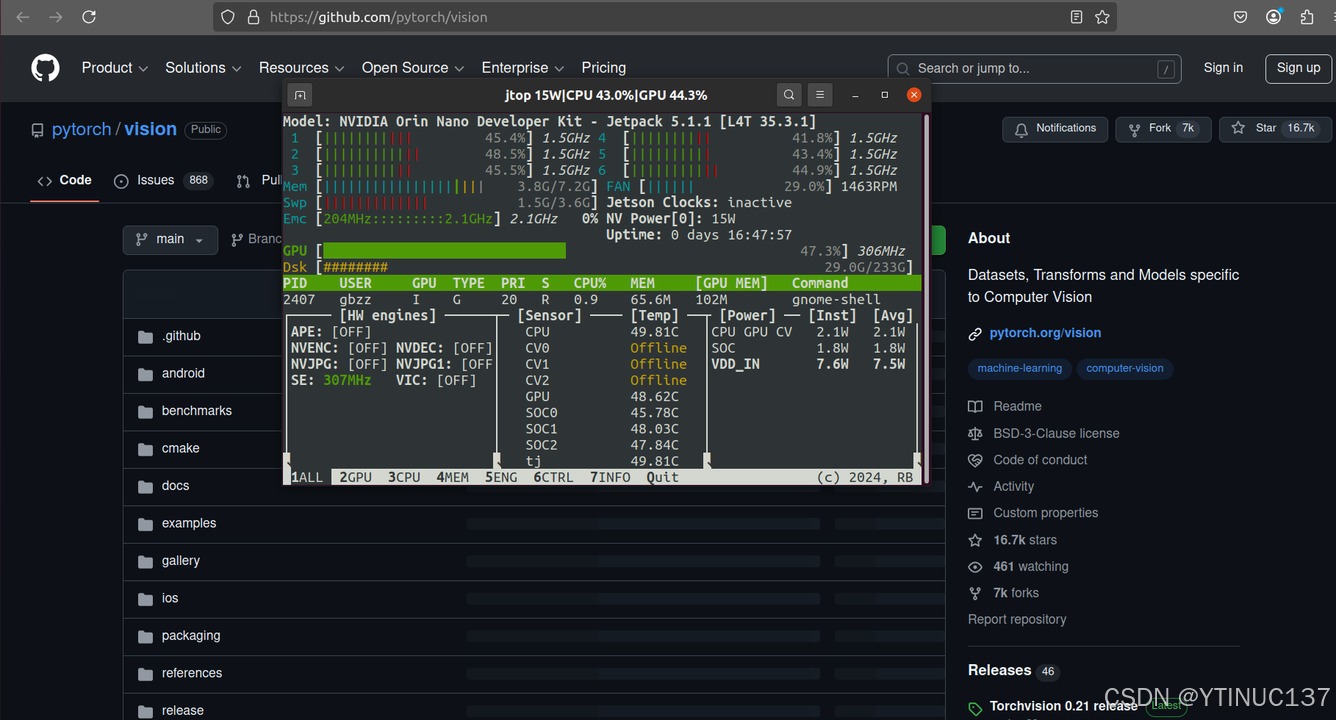Screen dimensions: 1336x720
Task: Open the docs folder
Action: pyautogui.click(x=175, y=486)
